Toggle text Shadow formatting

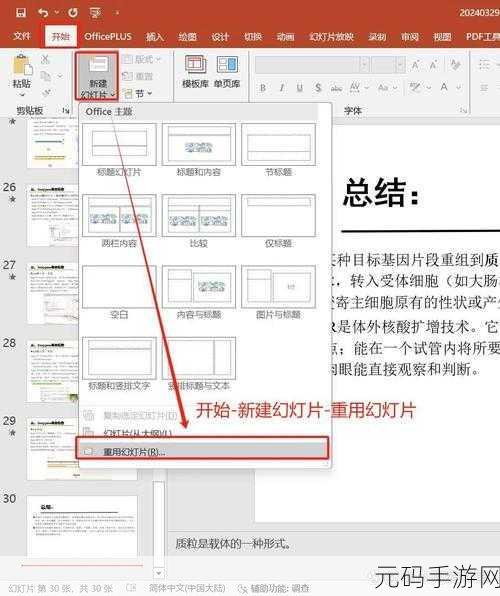pos(318,88)
